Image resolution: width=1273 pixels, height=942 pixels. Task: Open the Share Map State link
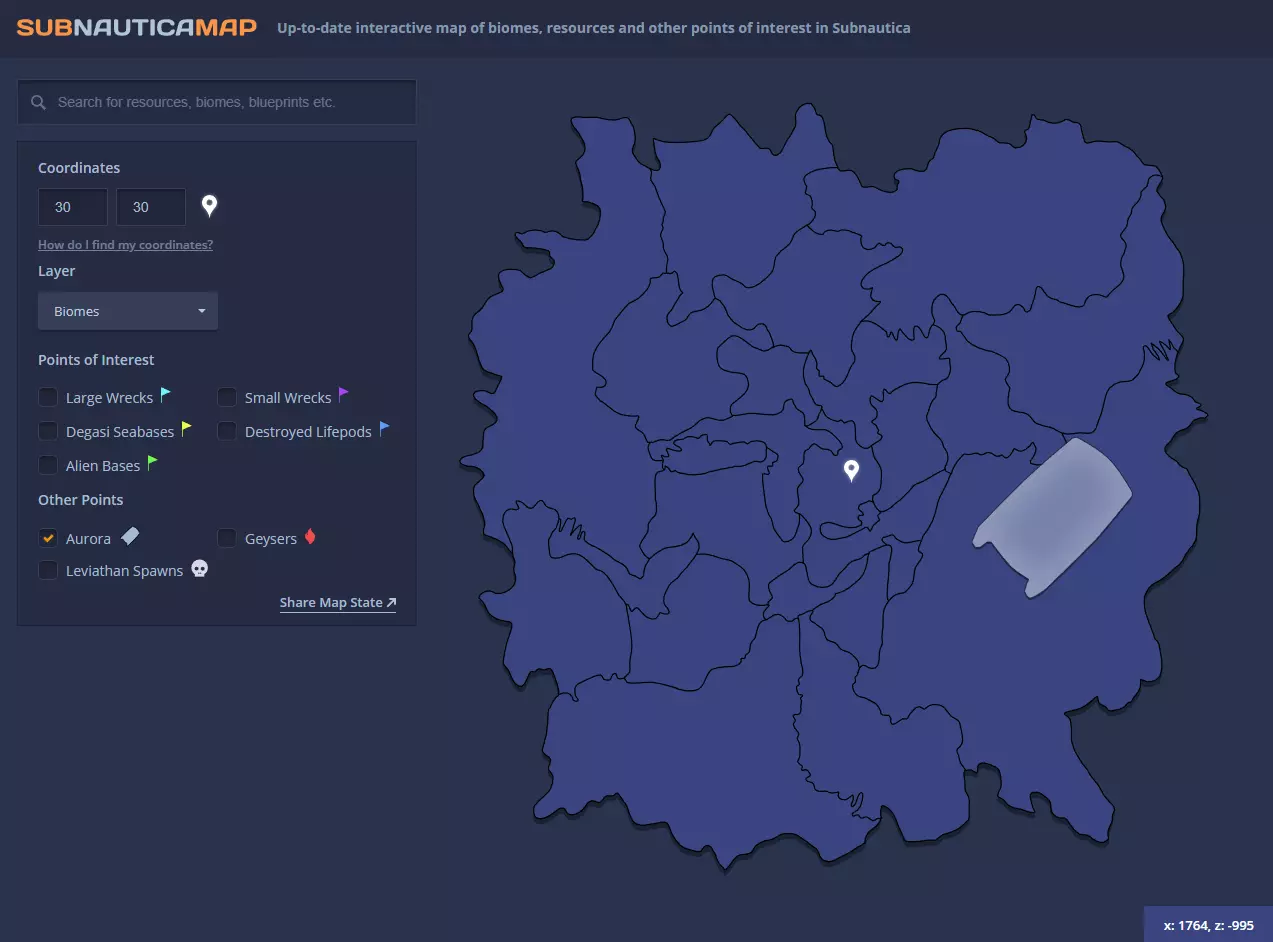point(338,602)
